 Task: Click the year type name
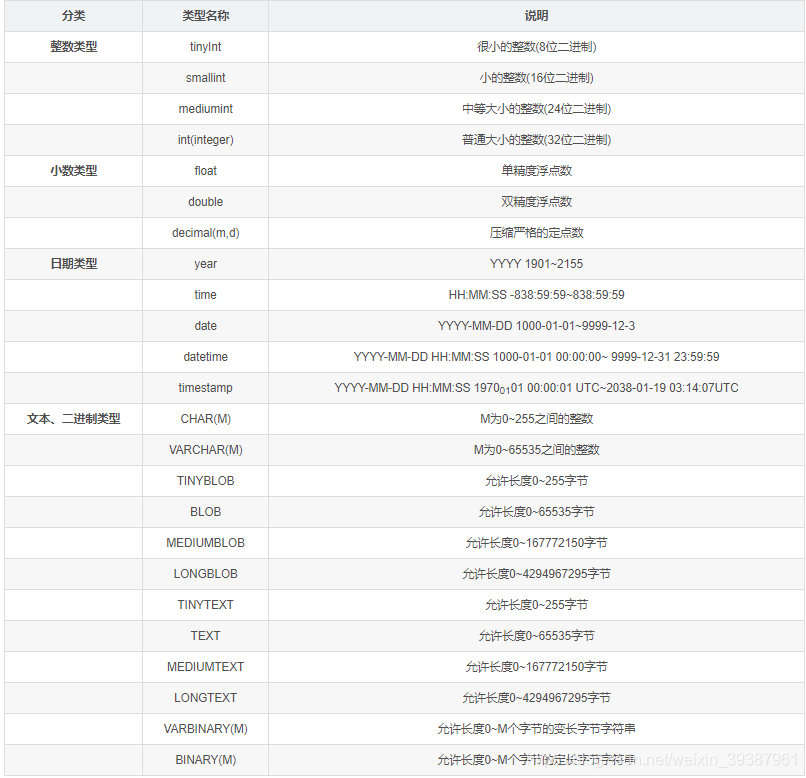206,264
